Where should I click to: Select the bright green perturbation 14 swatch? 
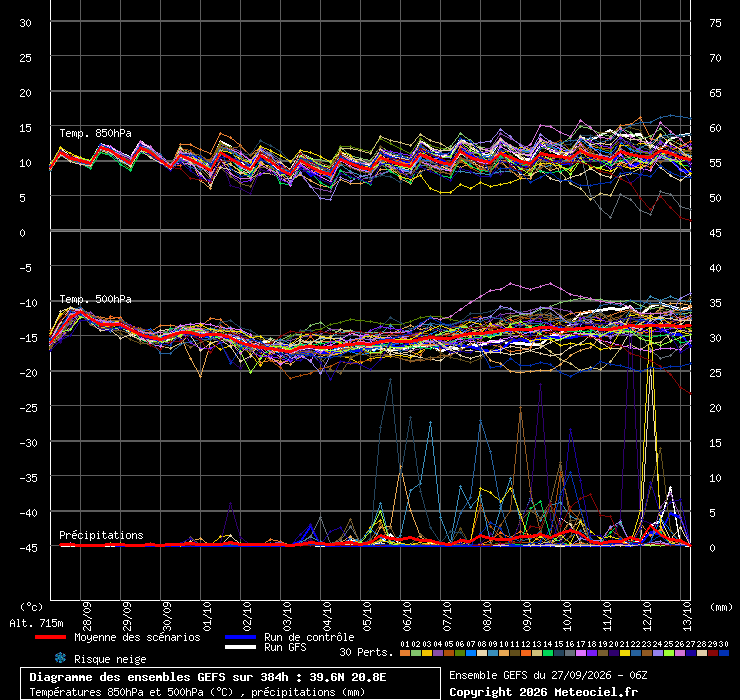(548, 653)
